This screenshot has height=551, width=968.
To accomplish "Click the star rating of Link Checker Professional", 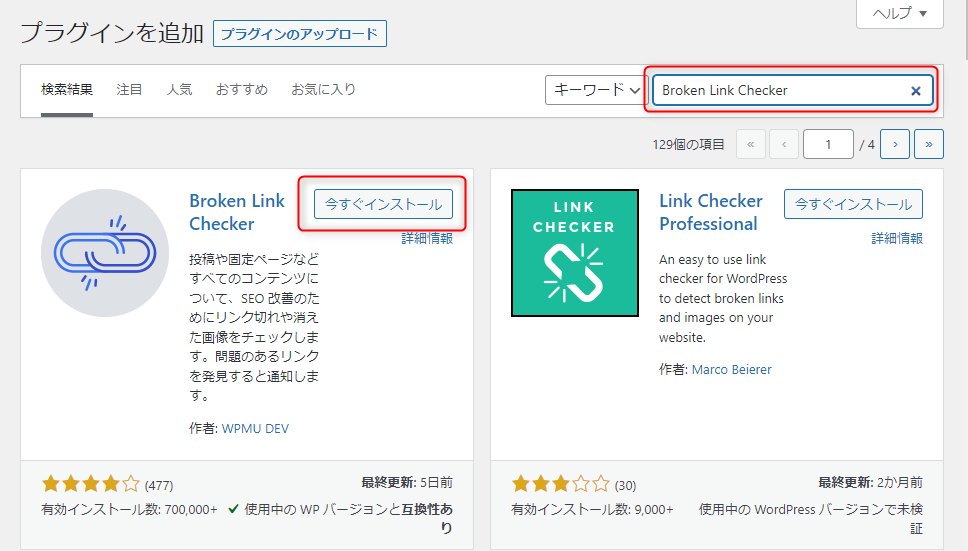I will [x=561, y=484].
